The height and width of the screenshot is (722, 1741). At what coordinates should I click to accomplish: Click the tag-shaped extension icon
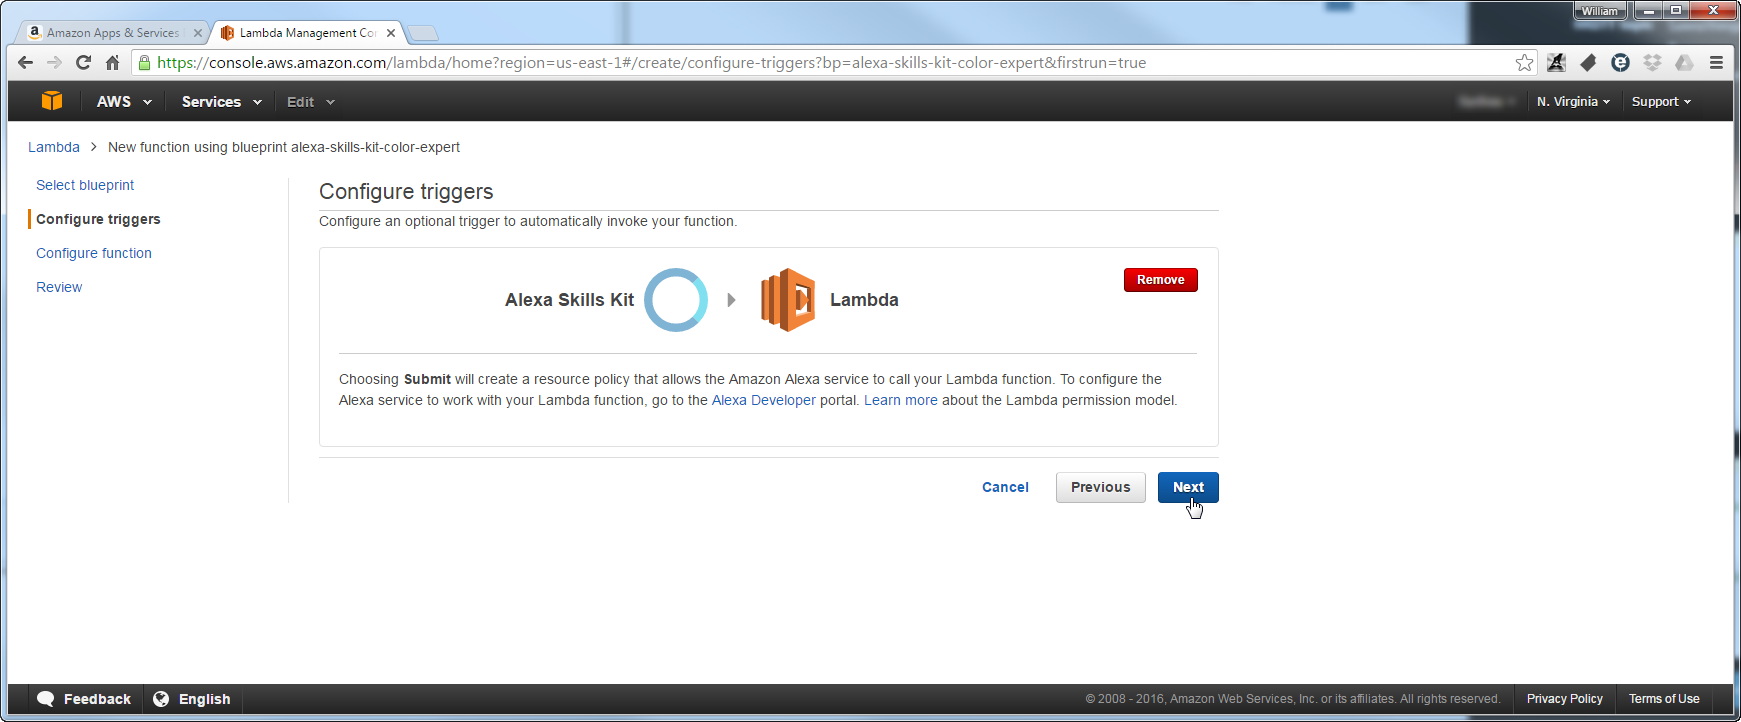(x=1588, y=63)
